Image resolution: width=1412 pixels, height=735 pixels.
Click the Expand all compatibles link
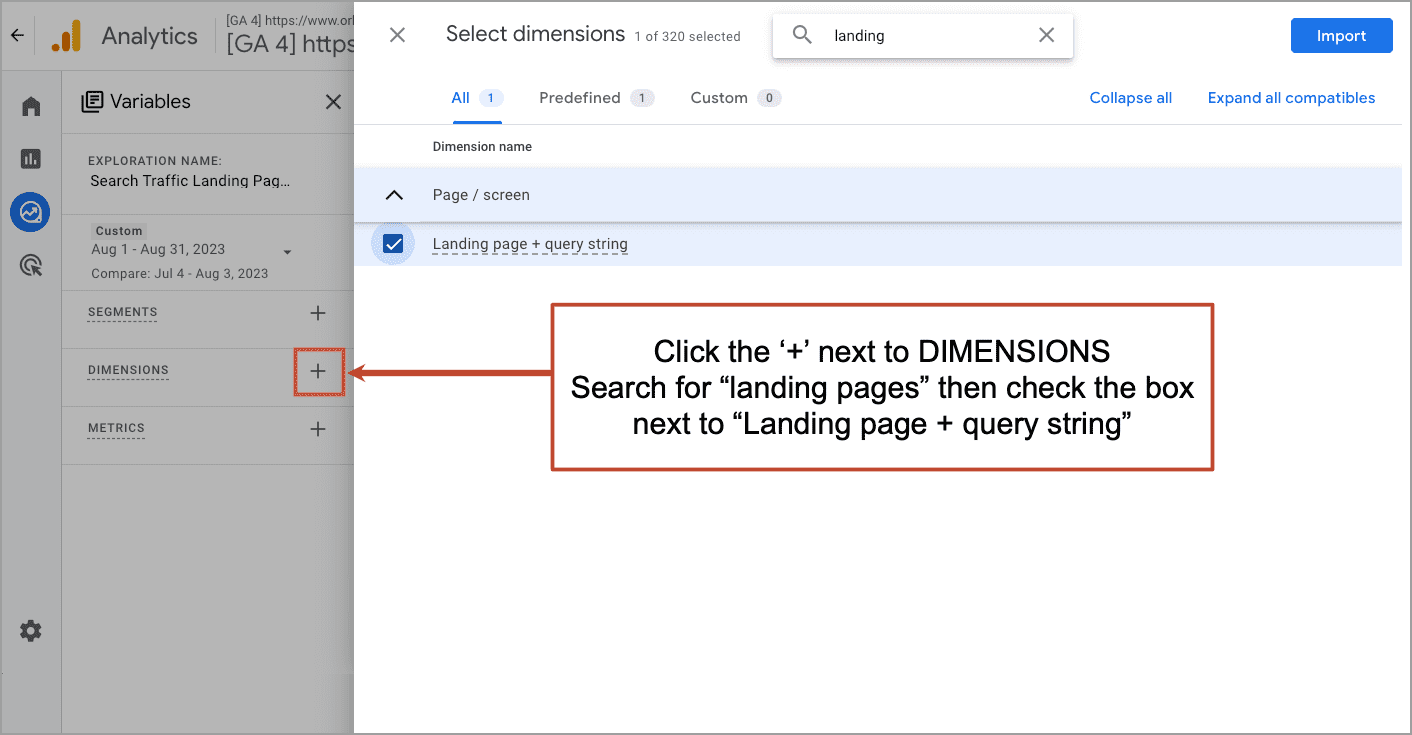[1291, 97]
